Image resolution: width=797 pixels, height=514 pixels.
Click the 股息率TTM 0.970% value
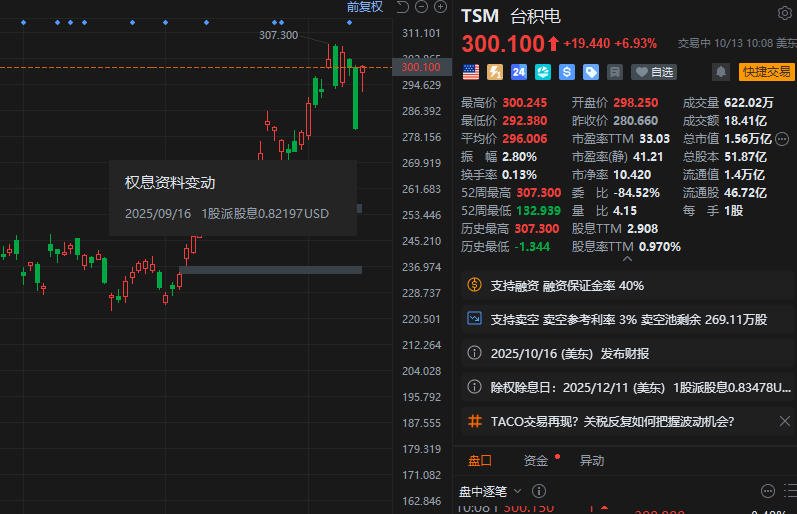pos(660,247)
